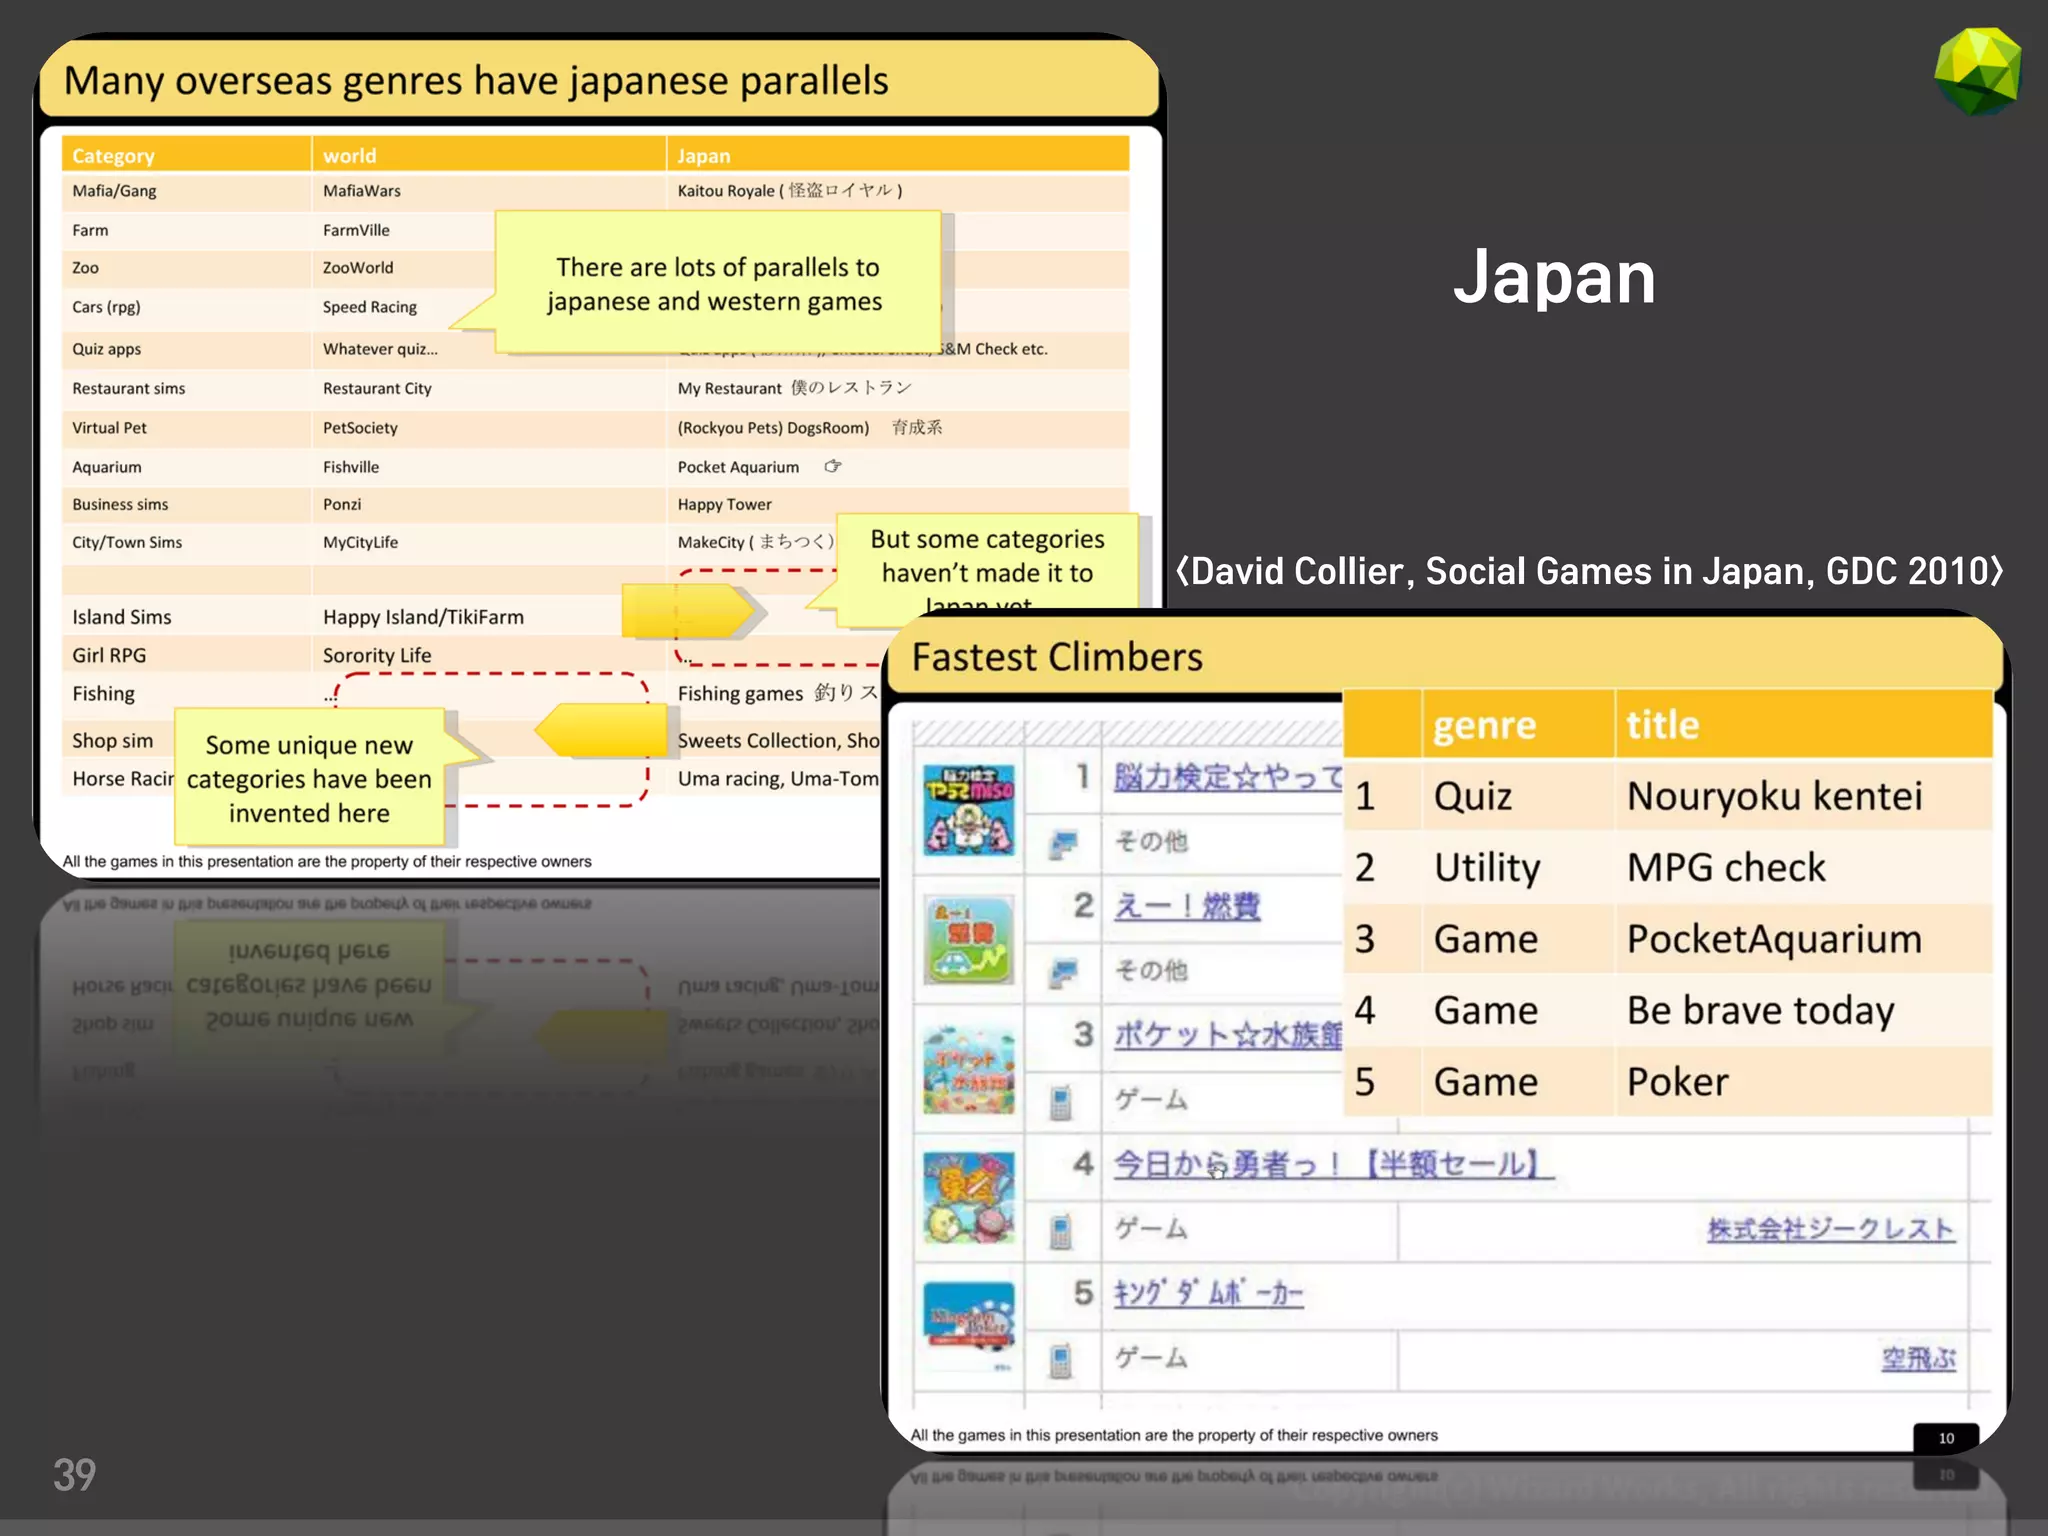Open the えー！燃費 link
The width and height of the screenshot is (2048, 1536).
coord(1187,906)
